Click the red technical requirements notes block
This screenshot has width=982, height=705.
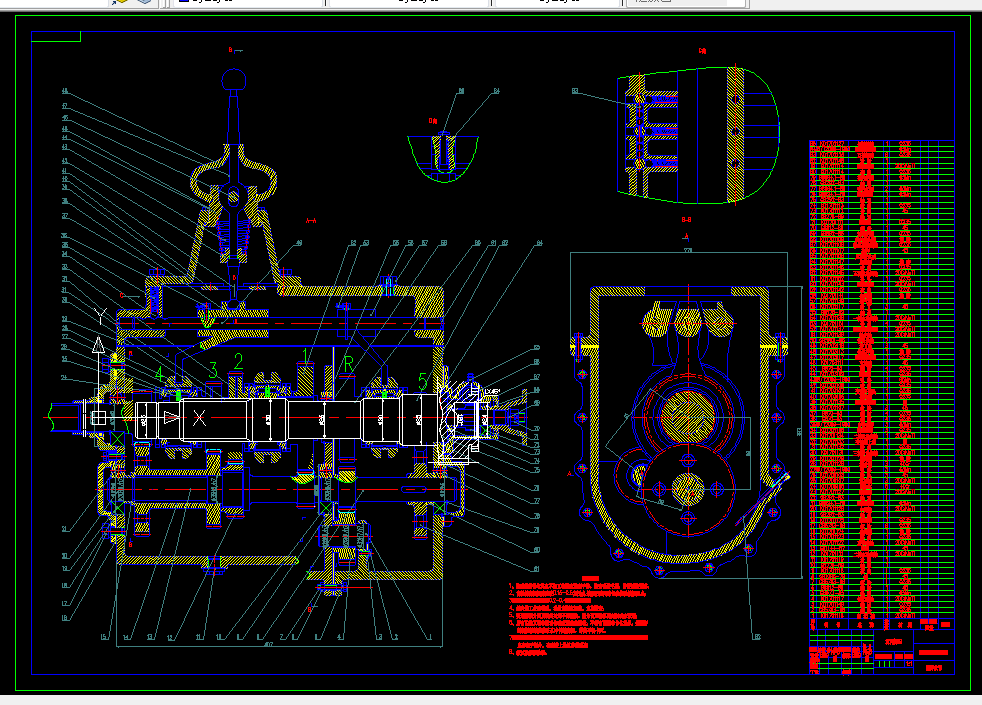pyautogui.click(x=578, y=616)
